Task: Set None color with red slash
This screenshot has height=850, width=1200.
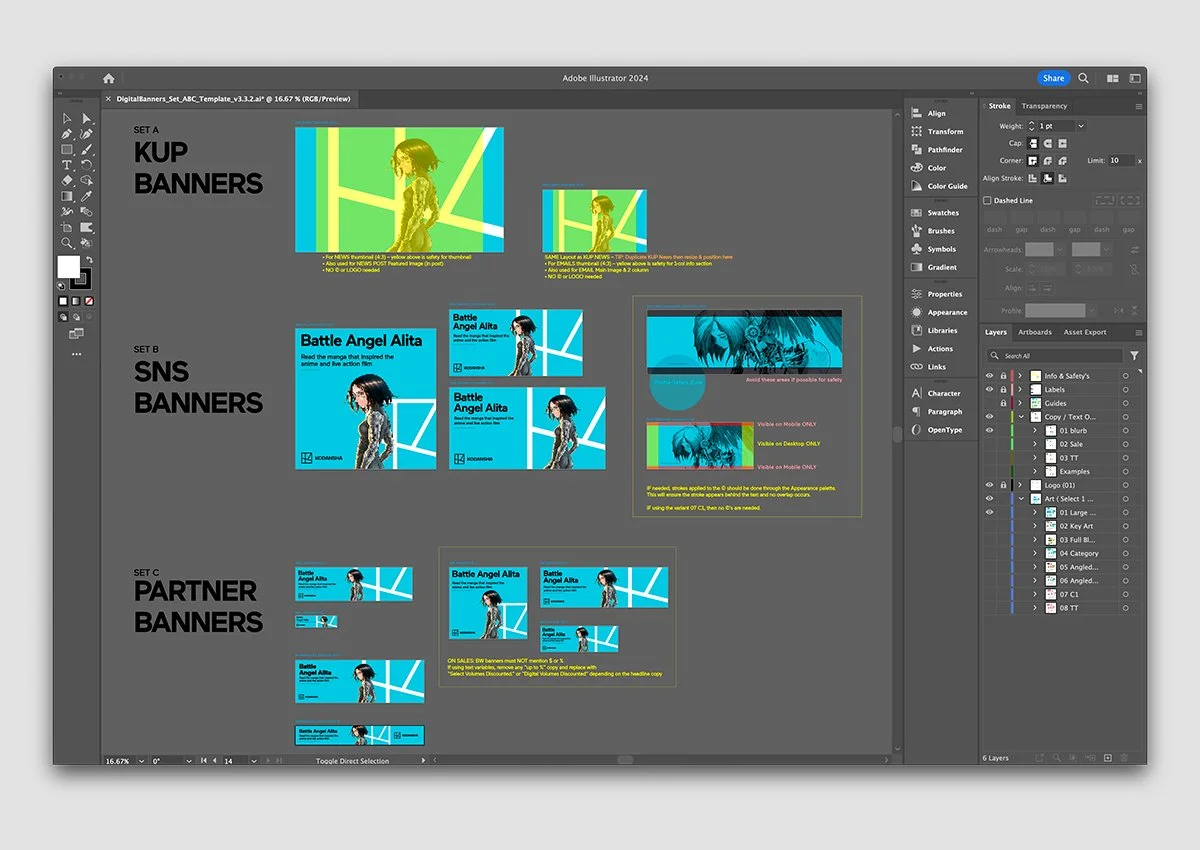Action: click(89, 301)
